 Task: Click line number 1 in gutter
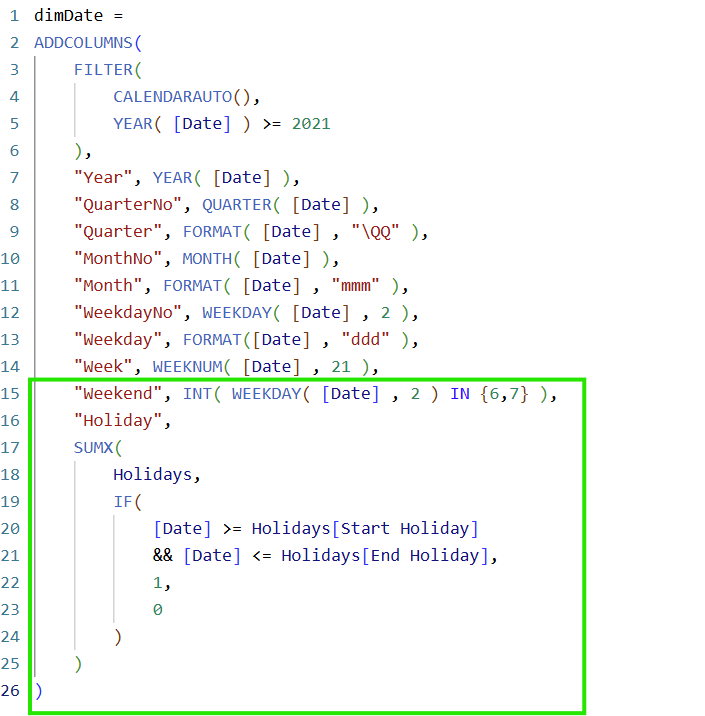(14, 16)
